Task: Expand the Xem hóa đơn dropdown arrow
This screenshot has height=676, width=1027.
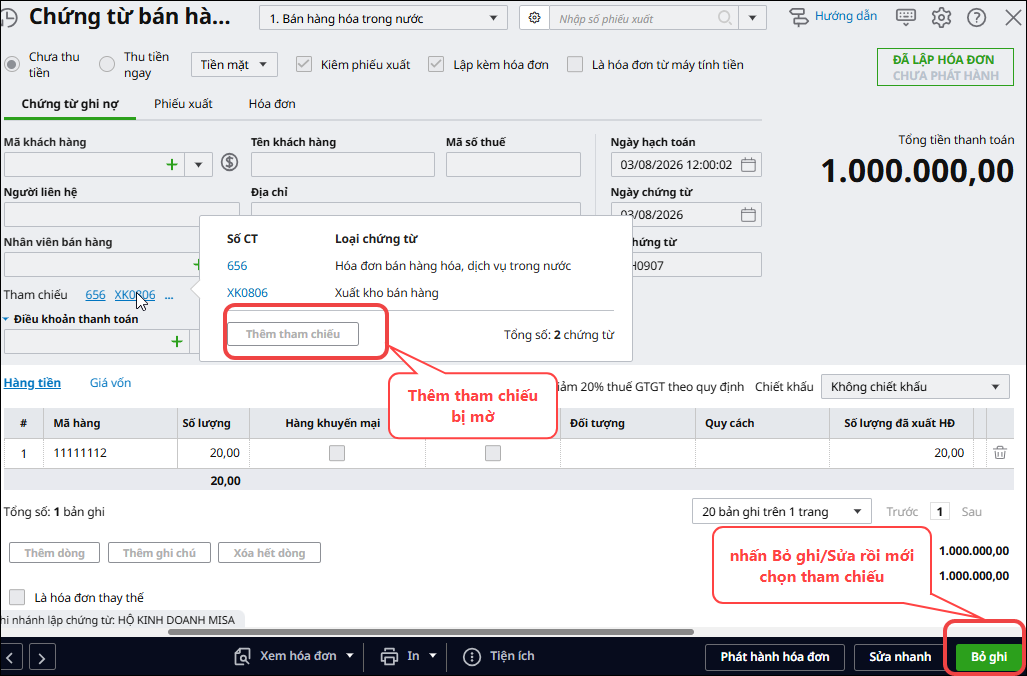Action: tap(349, 656)
